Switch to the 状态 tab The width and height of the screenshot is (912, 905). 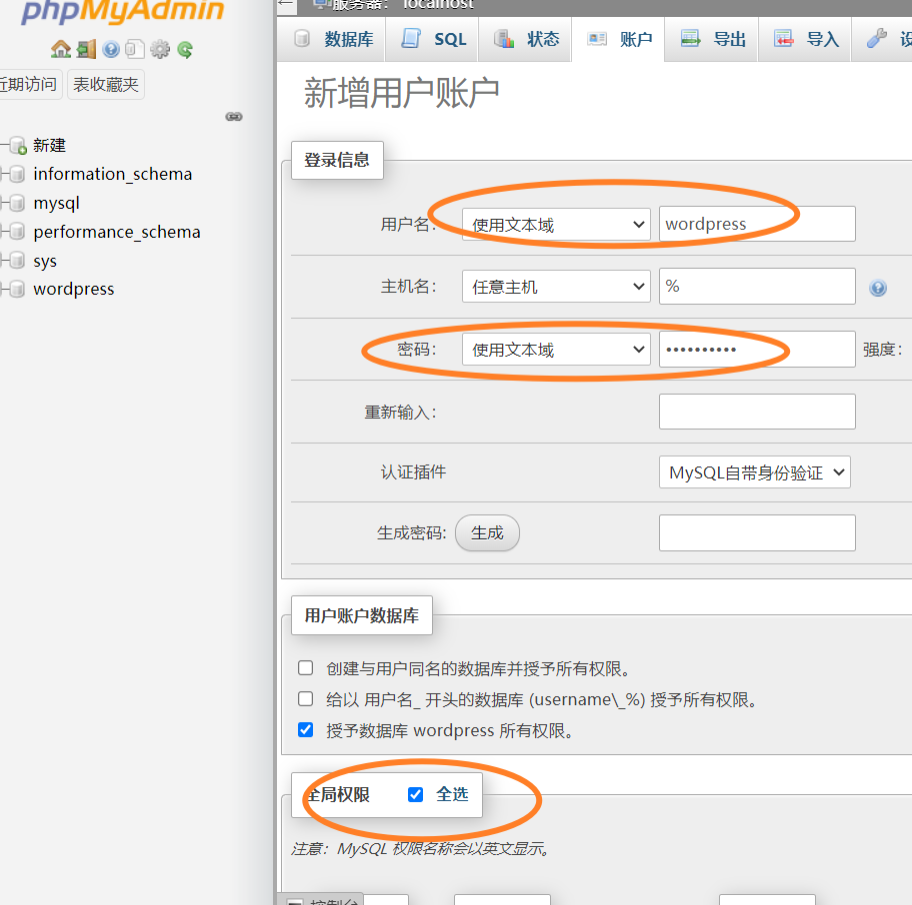pos(525,40)
